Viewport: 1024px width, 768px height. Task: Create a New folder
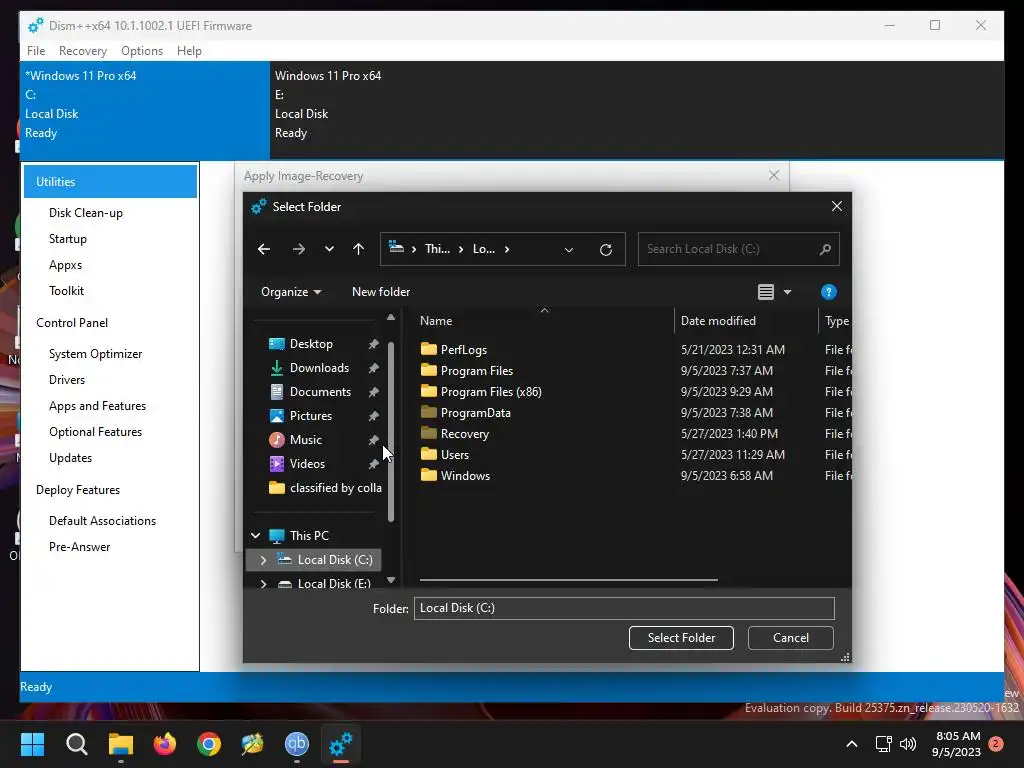tap(381, 292)
